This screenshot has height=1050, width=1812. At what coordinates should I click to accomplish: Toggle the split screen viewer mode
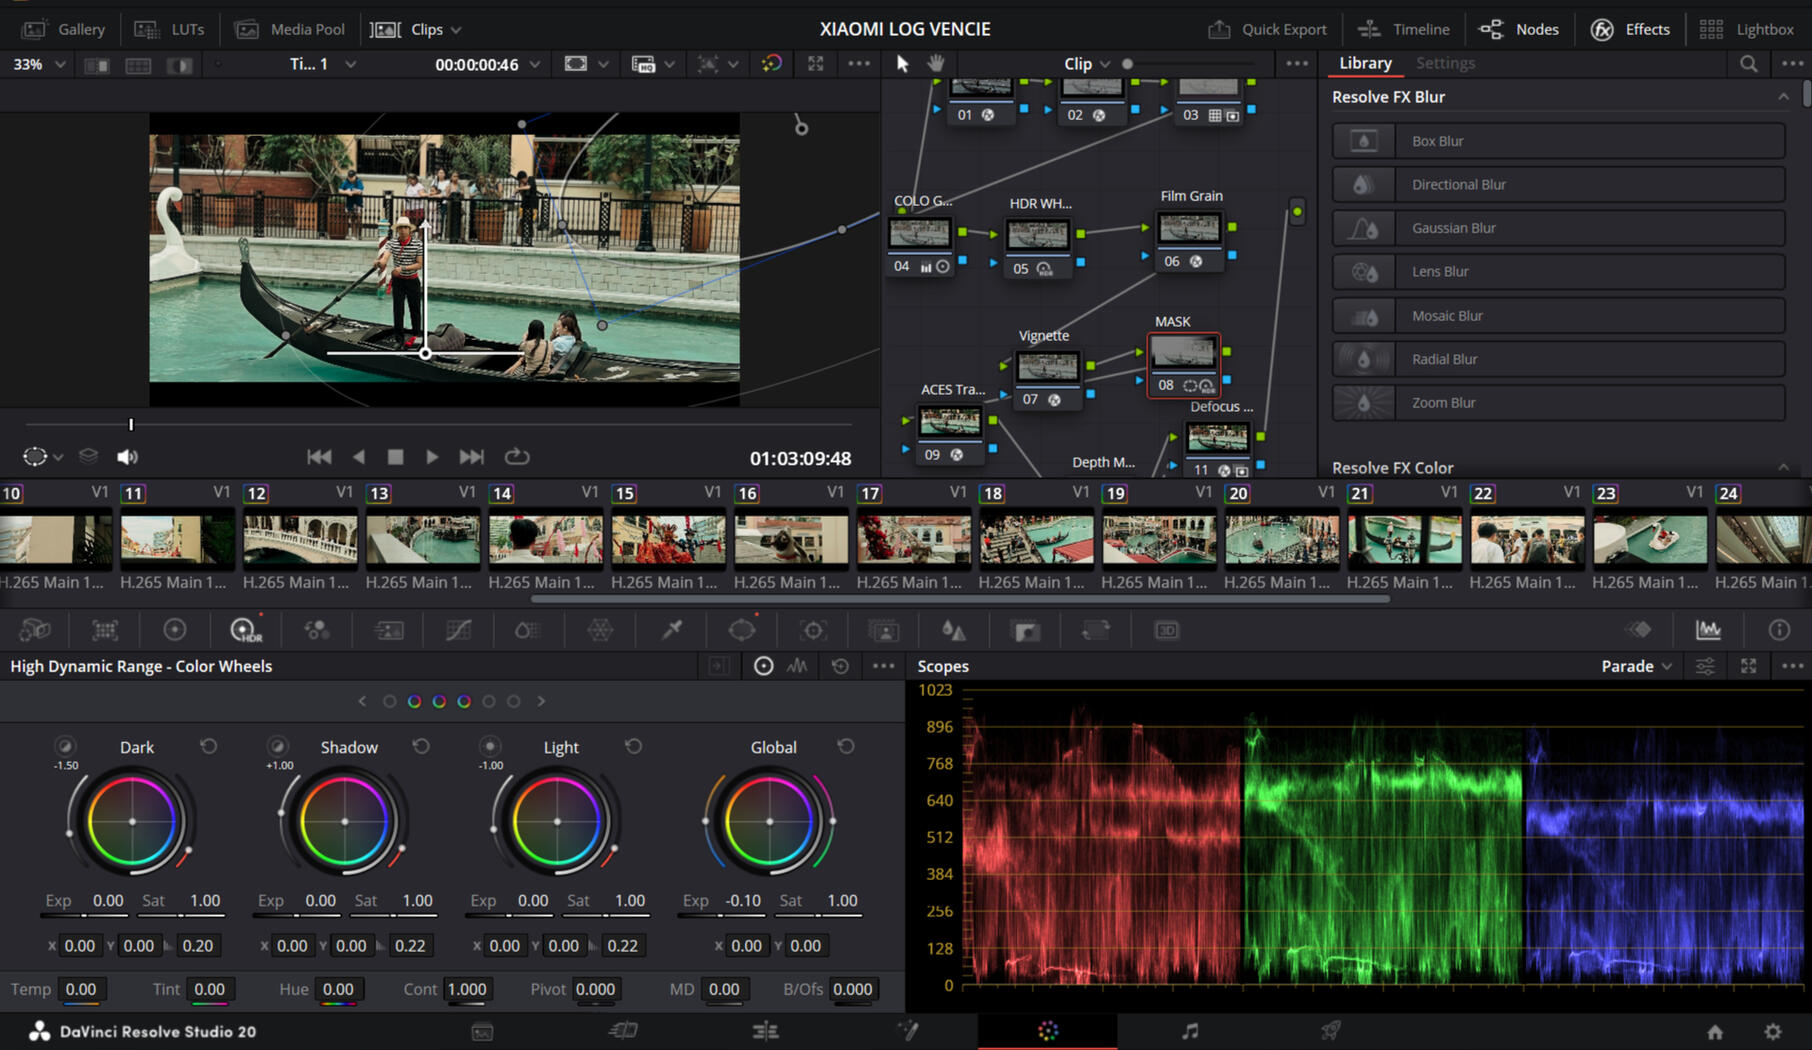pyautogui.click(x=138, y=65)
